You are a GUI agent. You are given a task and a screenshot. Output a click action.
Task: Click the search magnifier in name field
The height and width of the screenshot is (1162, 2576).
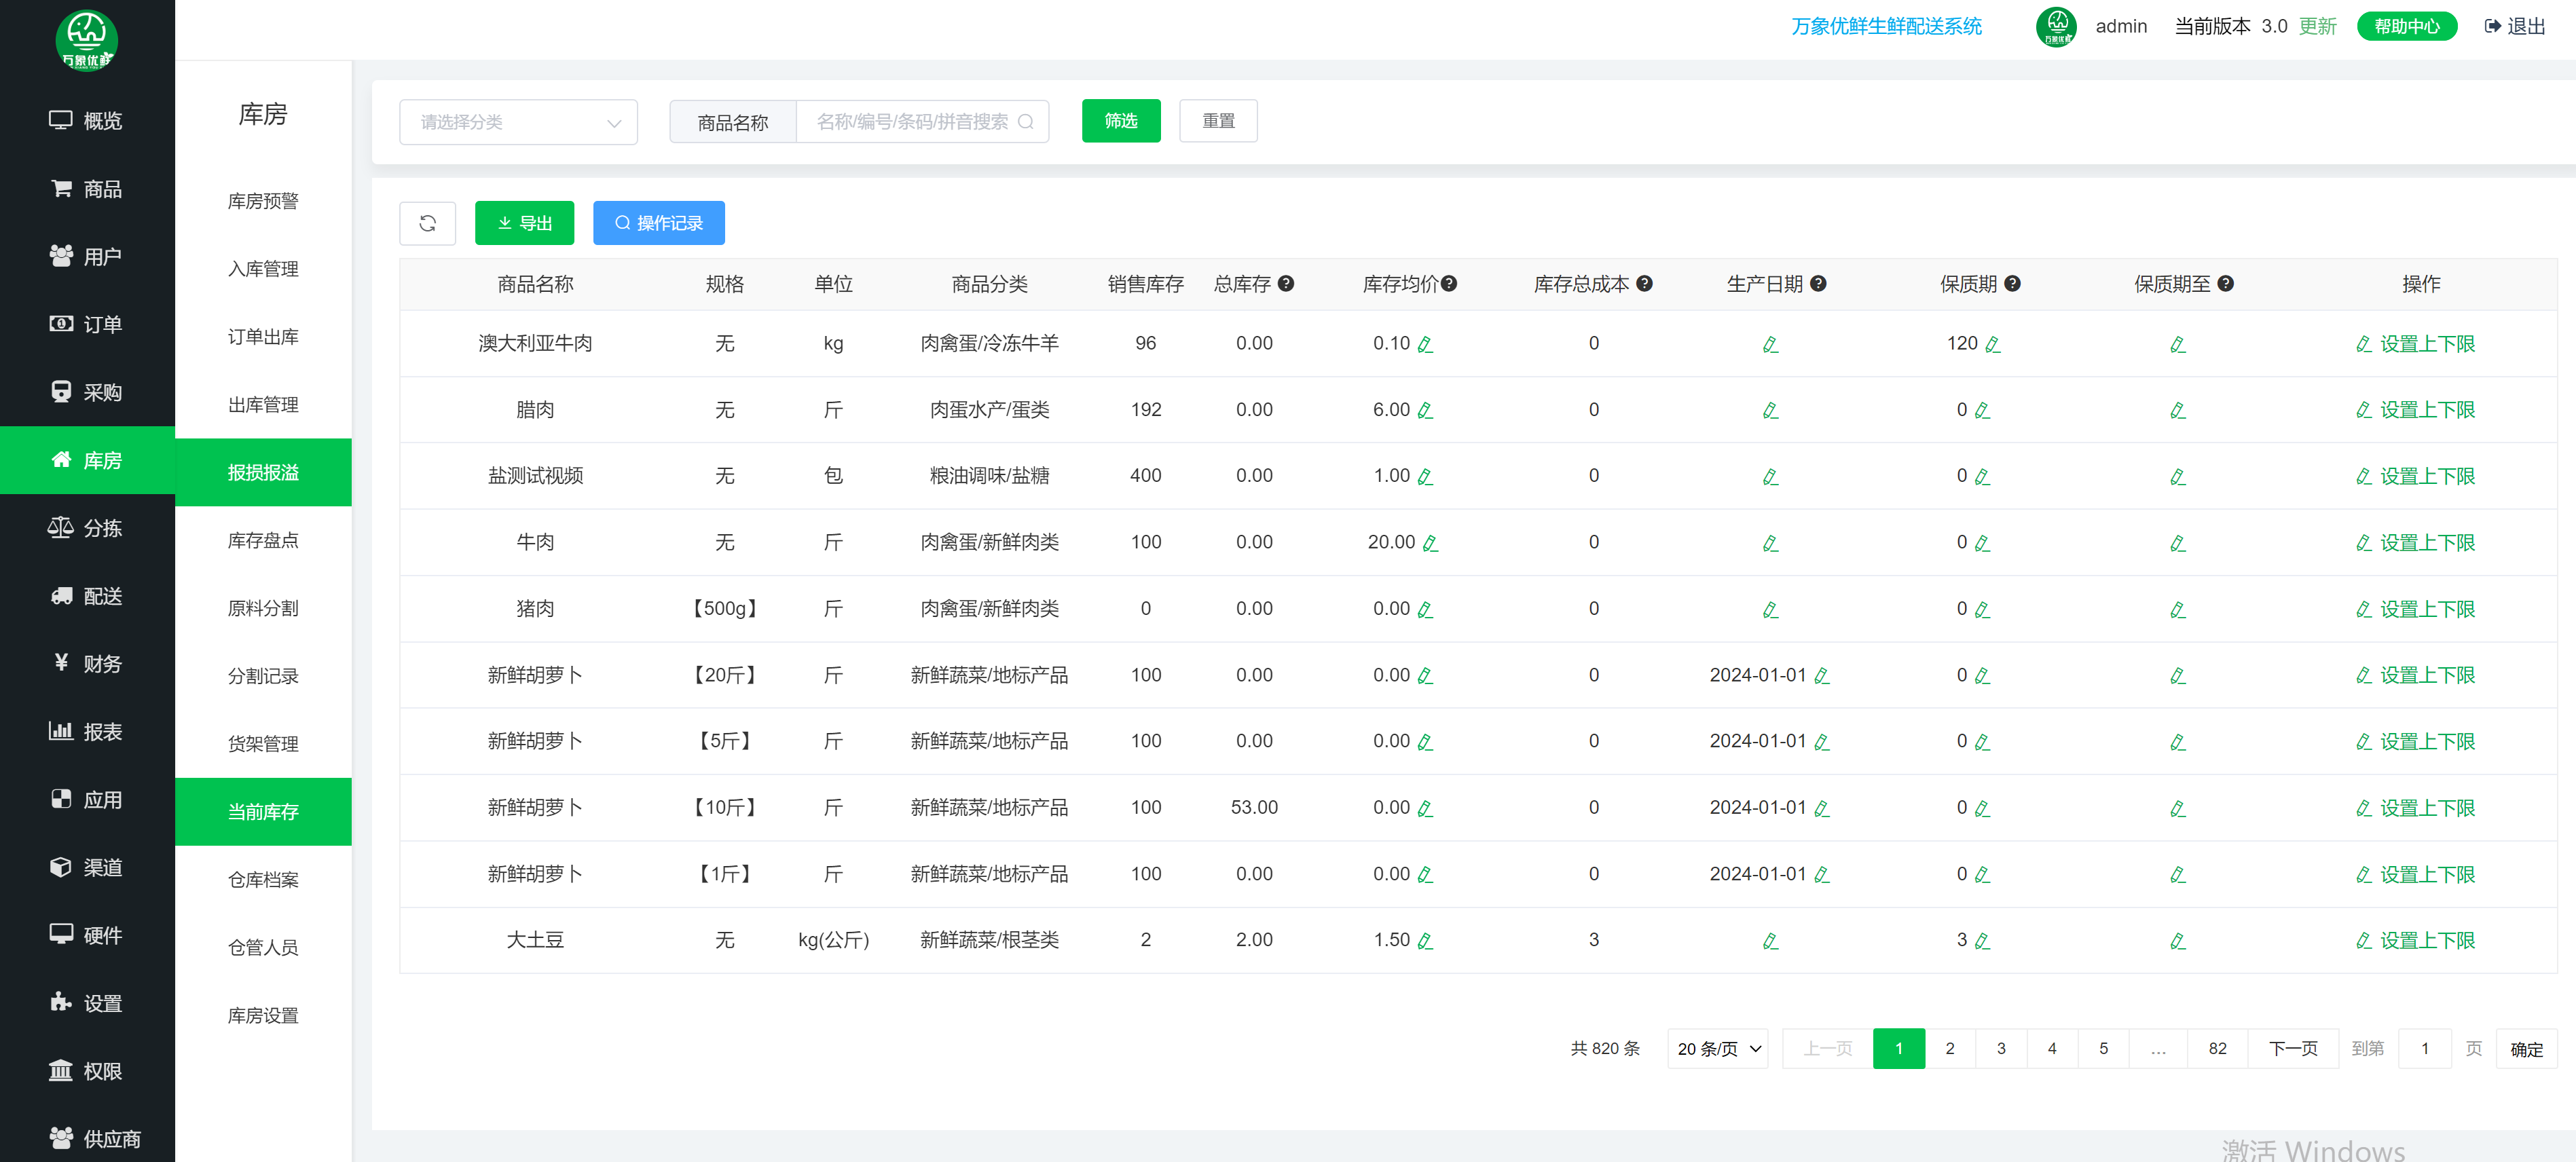point(1025,122)
